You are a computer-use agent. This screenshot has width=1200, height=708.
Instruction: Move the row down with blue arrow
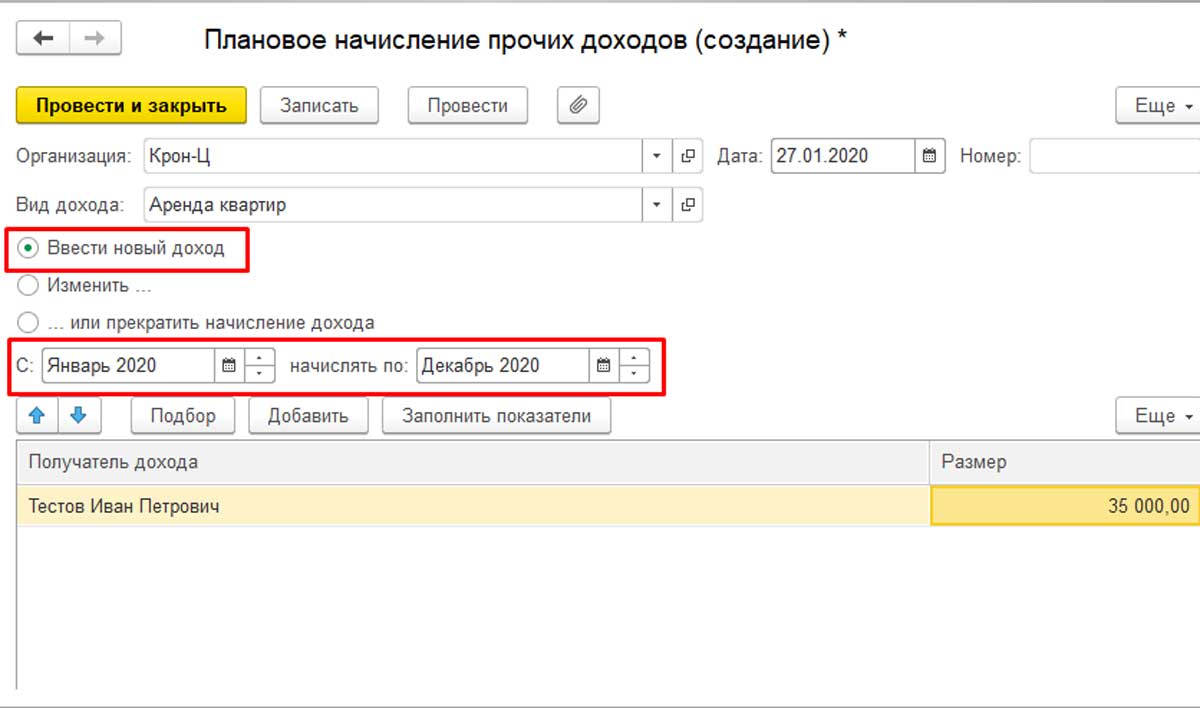pyautogui.click(x=79, y=416)
